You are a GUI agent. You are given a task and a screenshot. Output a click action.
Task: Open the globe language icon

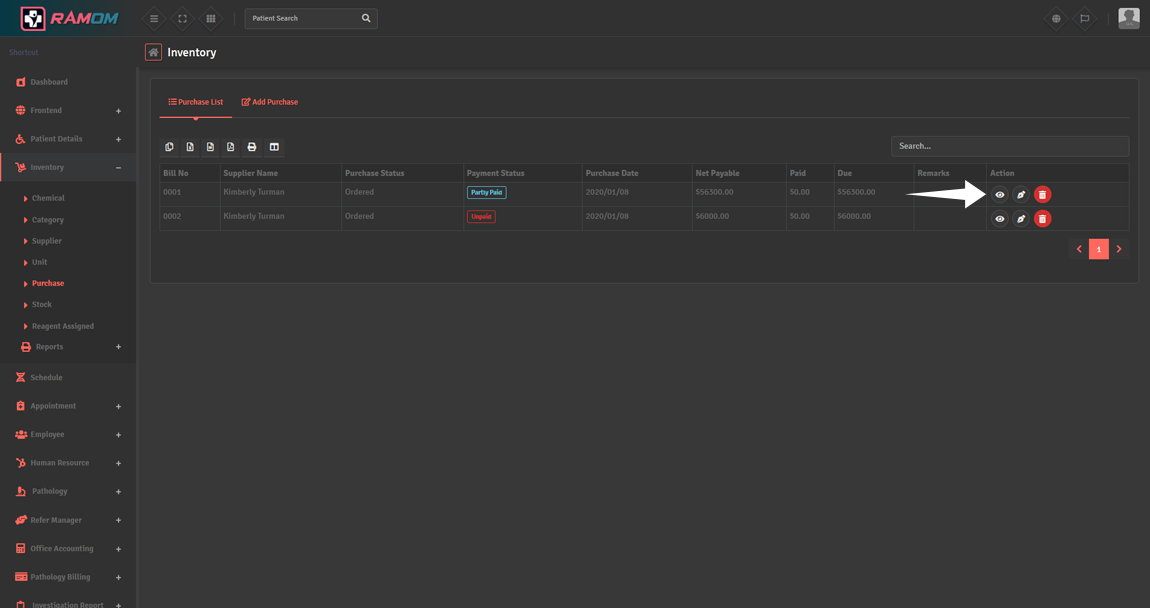point(1056,18)
